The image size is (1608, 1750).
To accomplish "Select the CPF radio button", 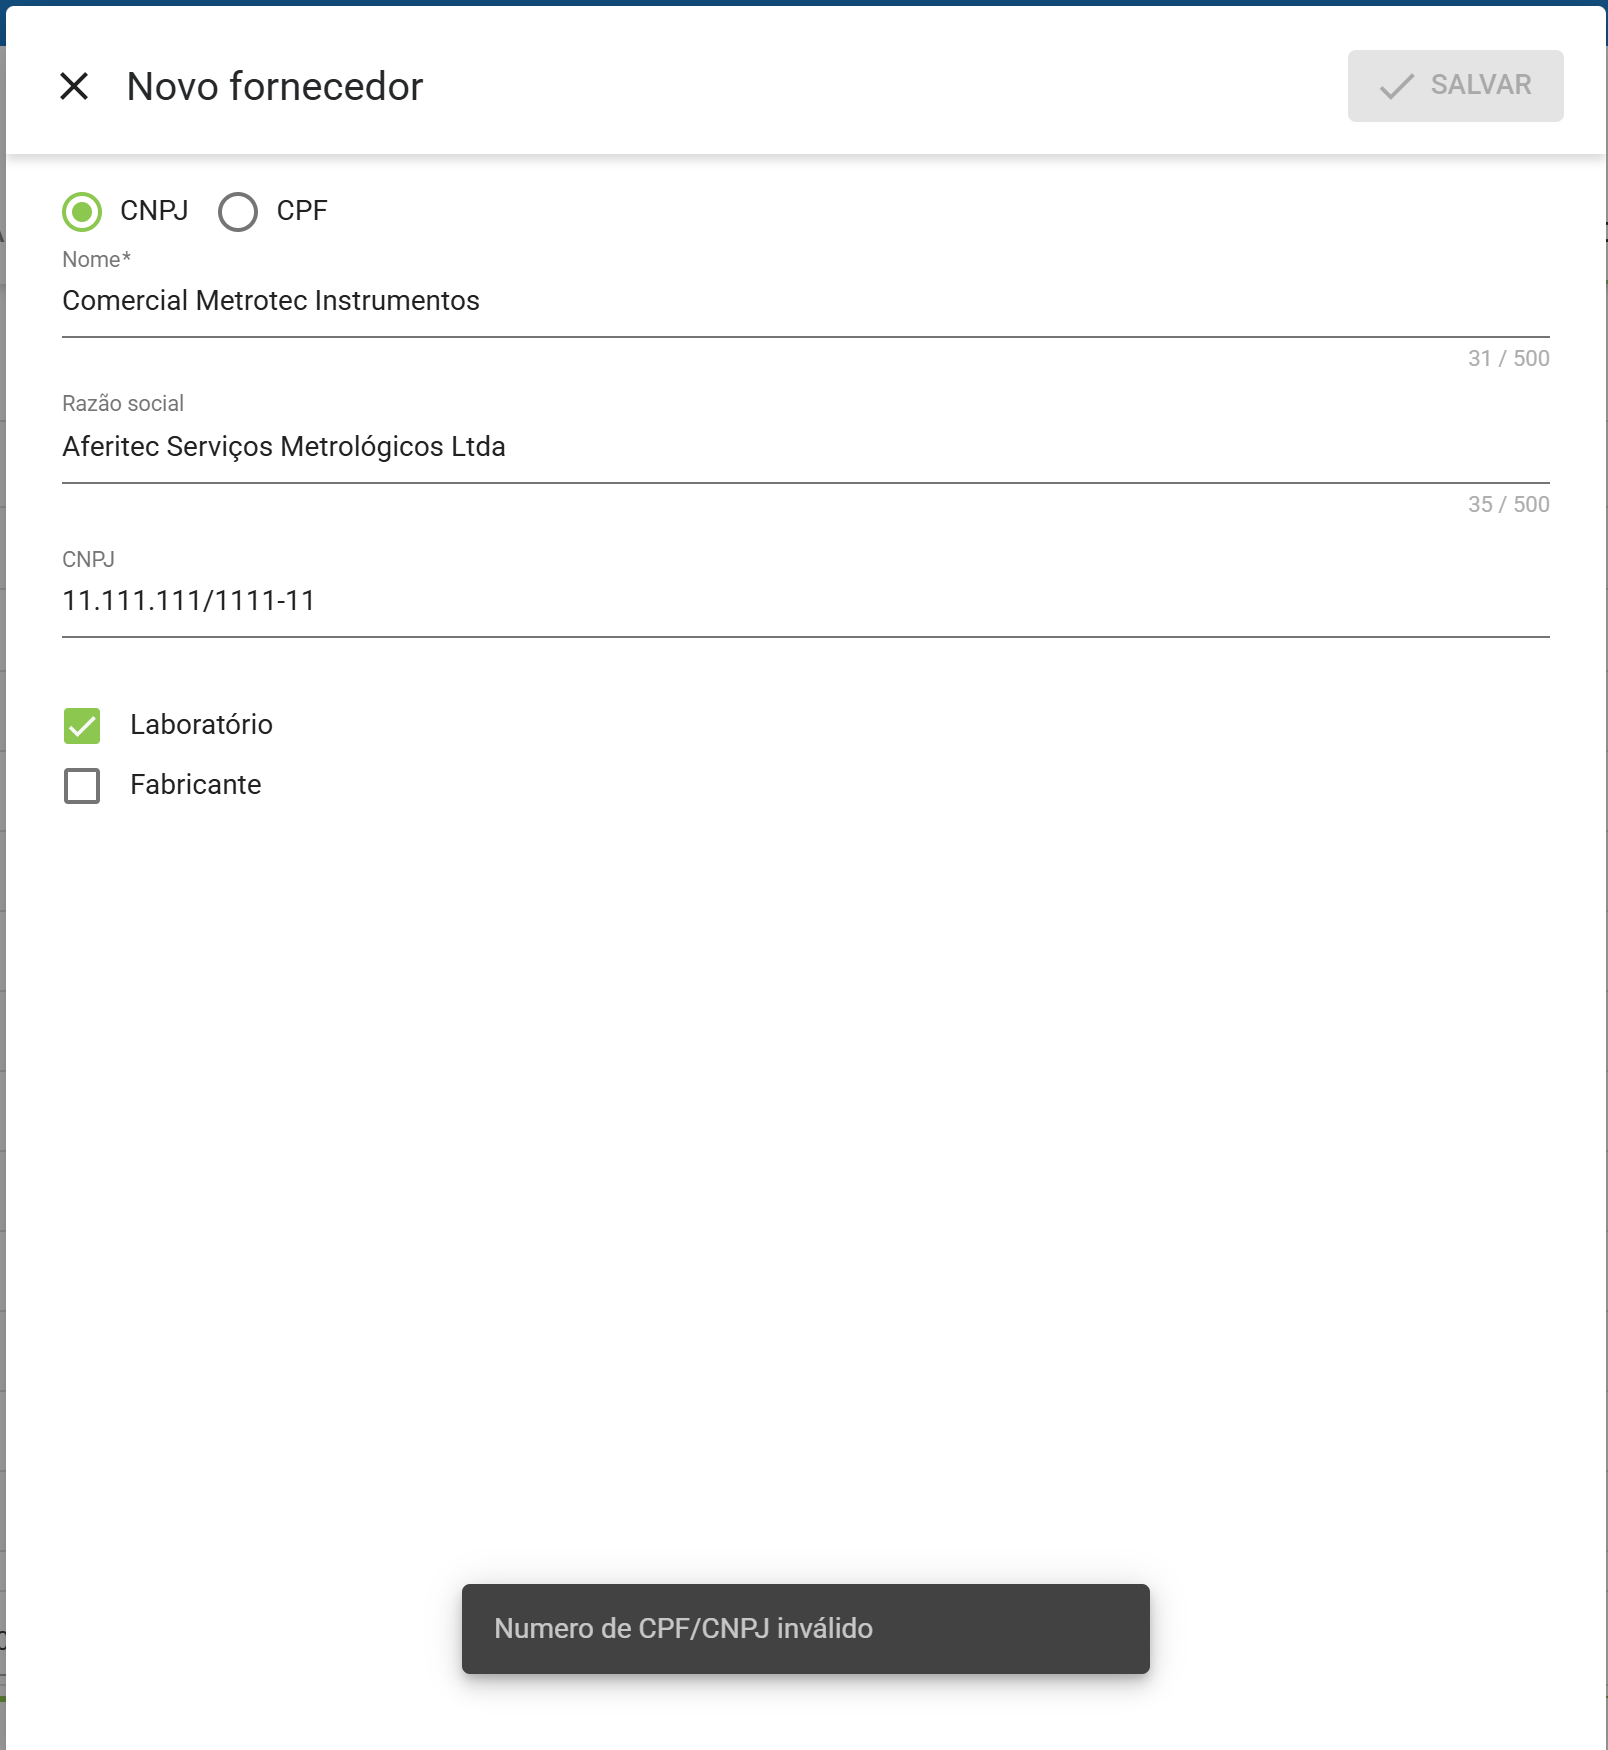I will coord(238,211).
